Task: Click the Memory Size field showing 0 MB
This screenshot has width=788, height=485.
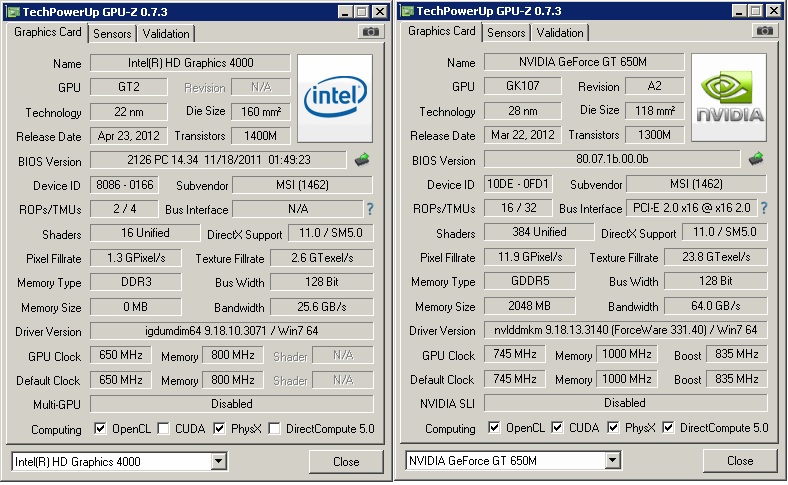Action: coord(136,307)
